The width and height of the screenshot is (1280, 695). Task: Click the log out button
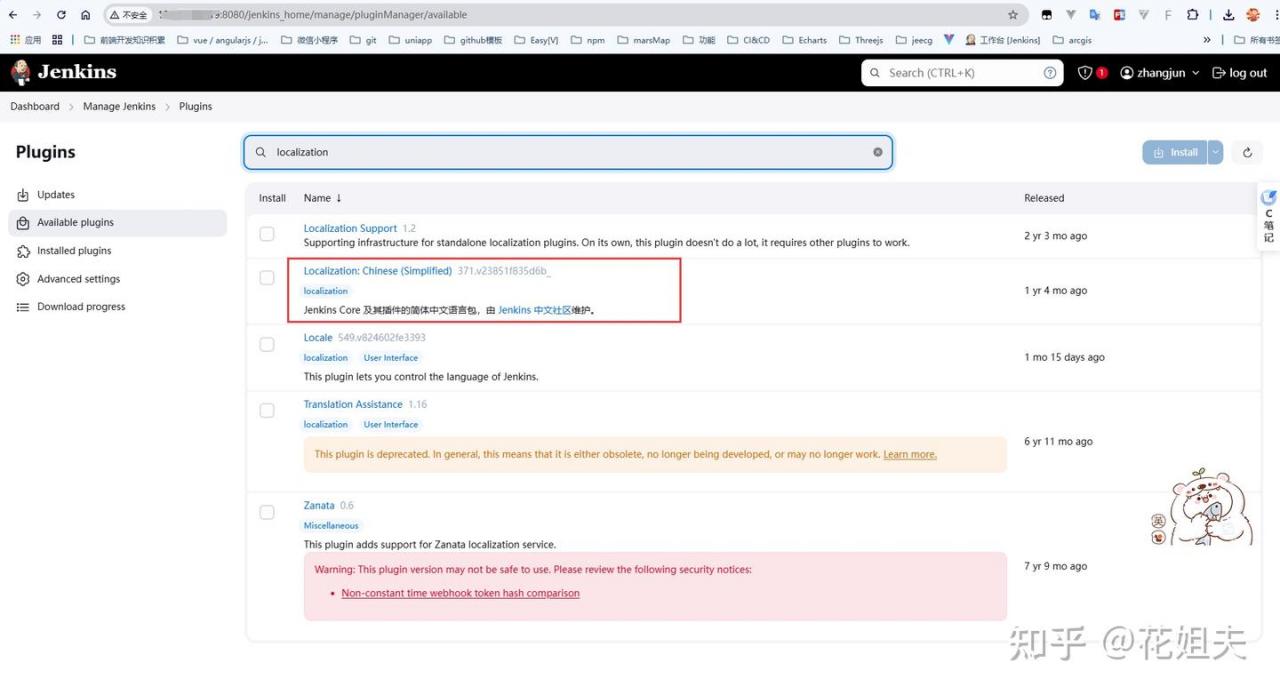(1240, 73)
